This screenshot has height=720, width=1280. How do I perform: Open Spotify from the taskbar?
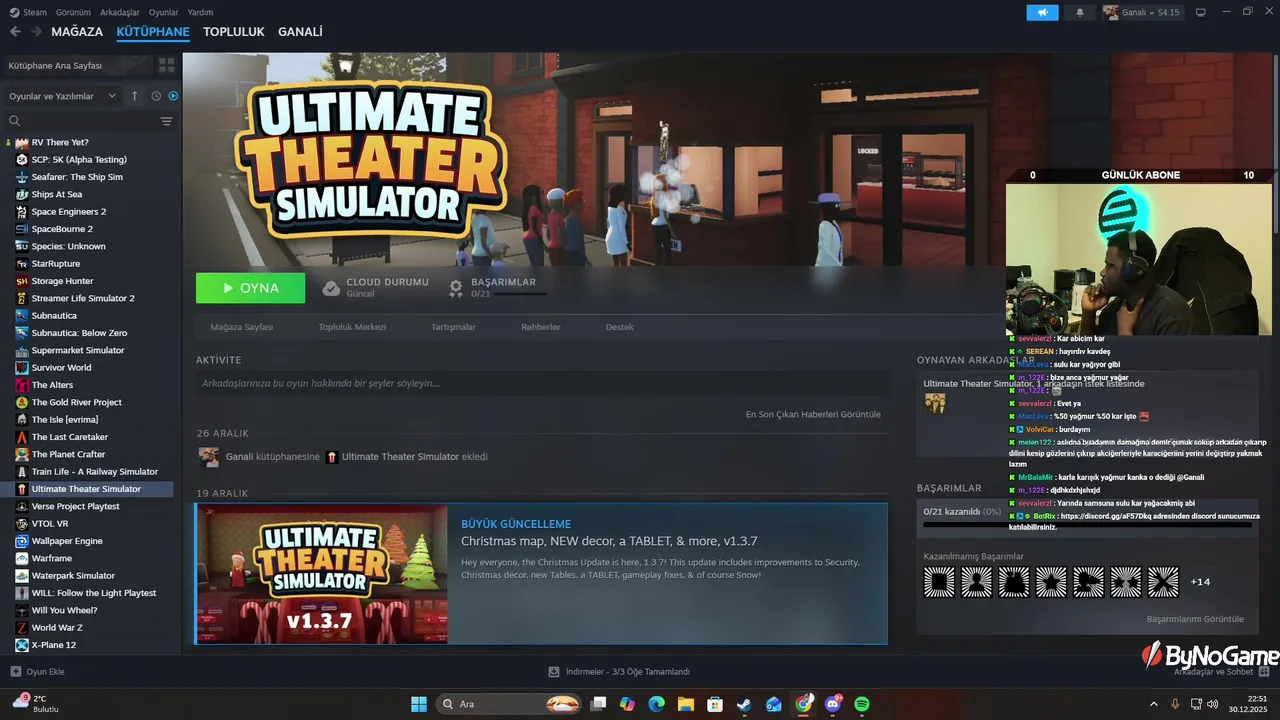(x=862, y=704)
